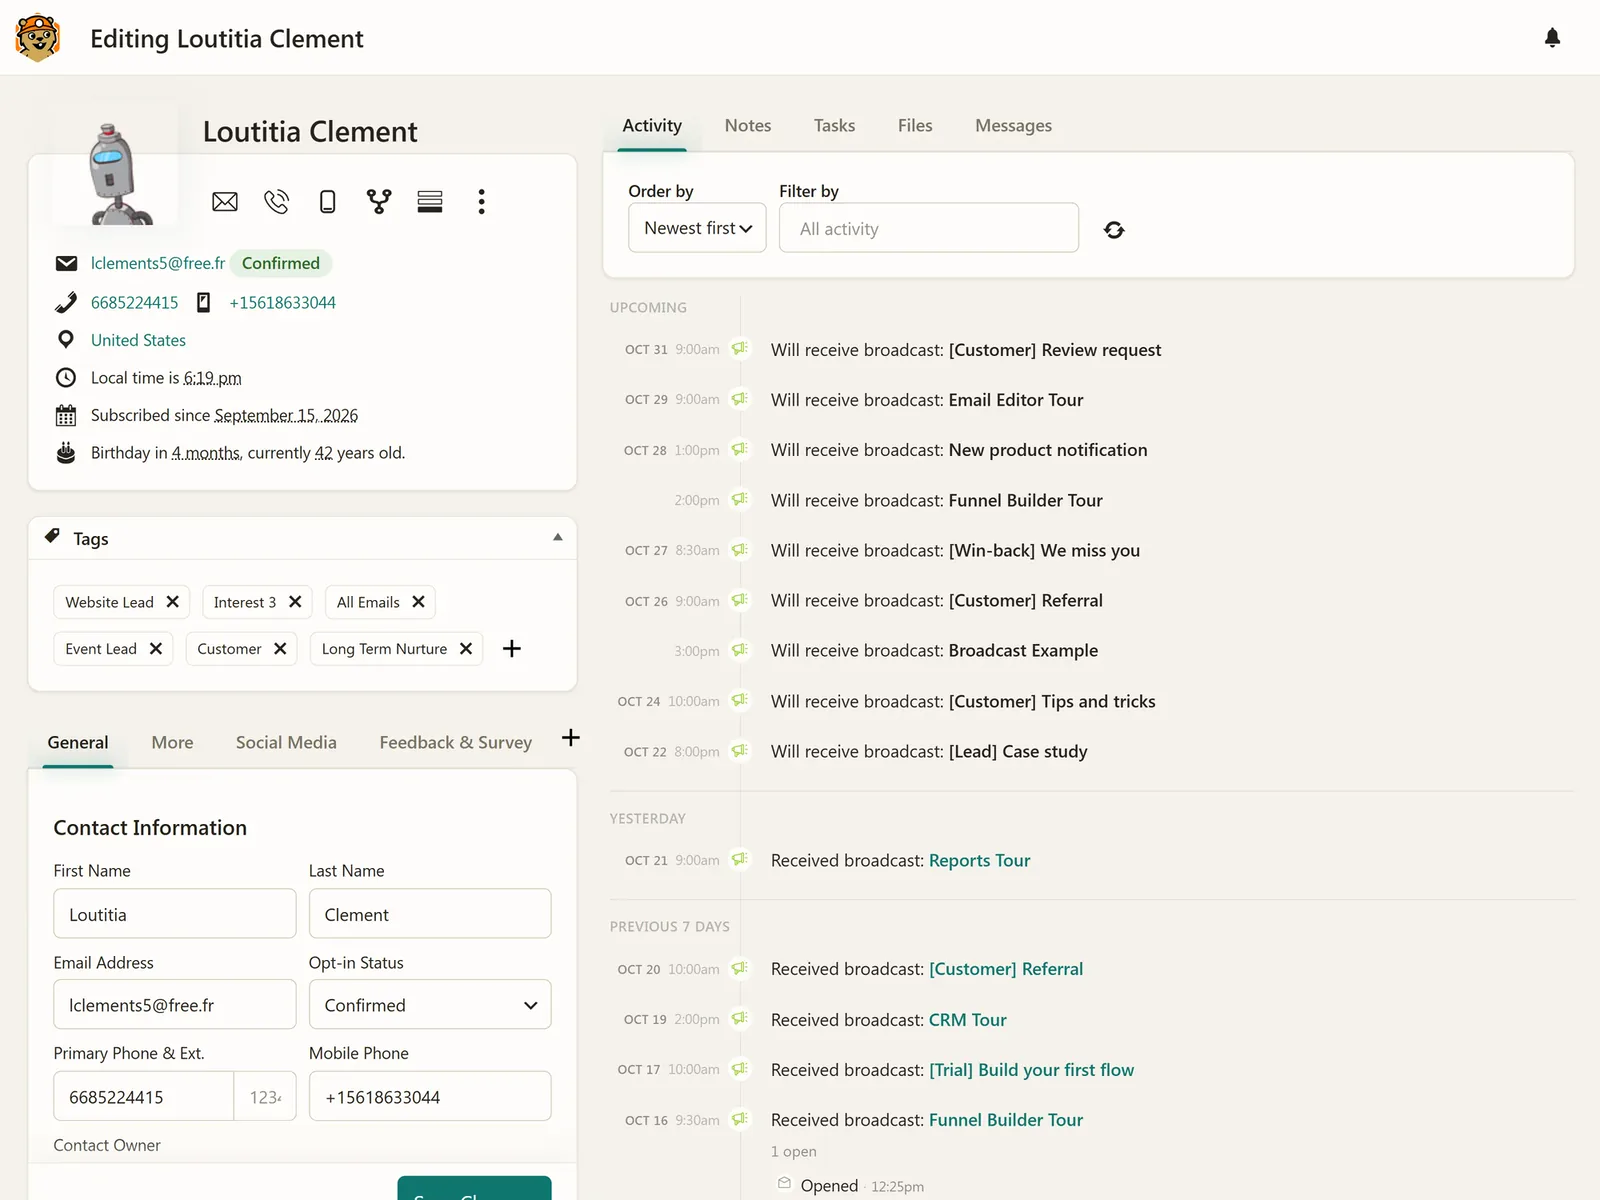Image resolution: width=1600 pixels, height=1200 pixels.
Task: Click the phone call icon
Action: pos(276,202)
